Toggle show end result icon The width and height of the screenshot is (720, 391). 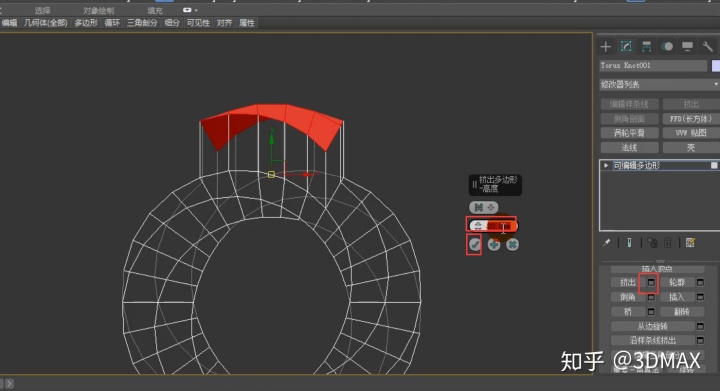629,242
